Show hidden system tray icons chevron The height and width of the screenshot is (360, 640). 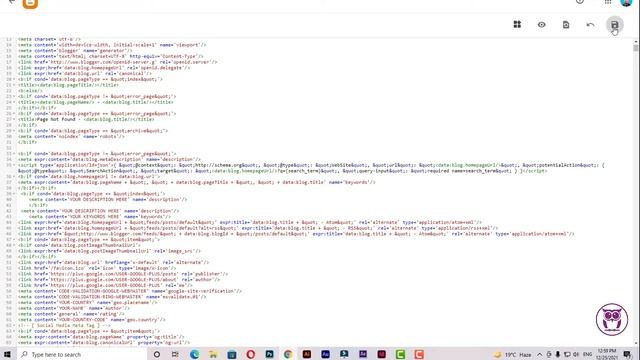tap(540, 354)
